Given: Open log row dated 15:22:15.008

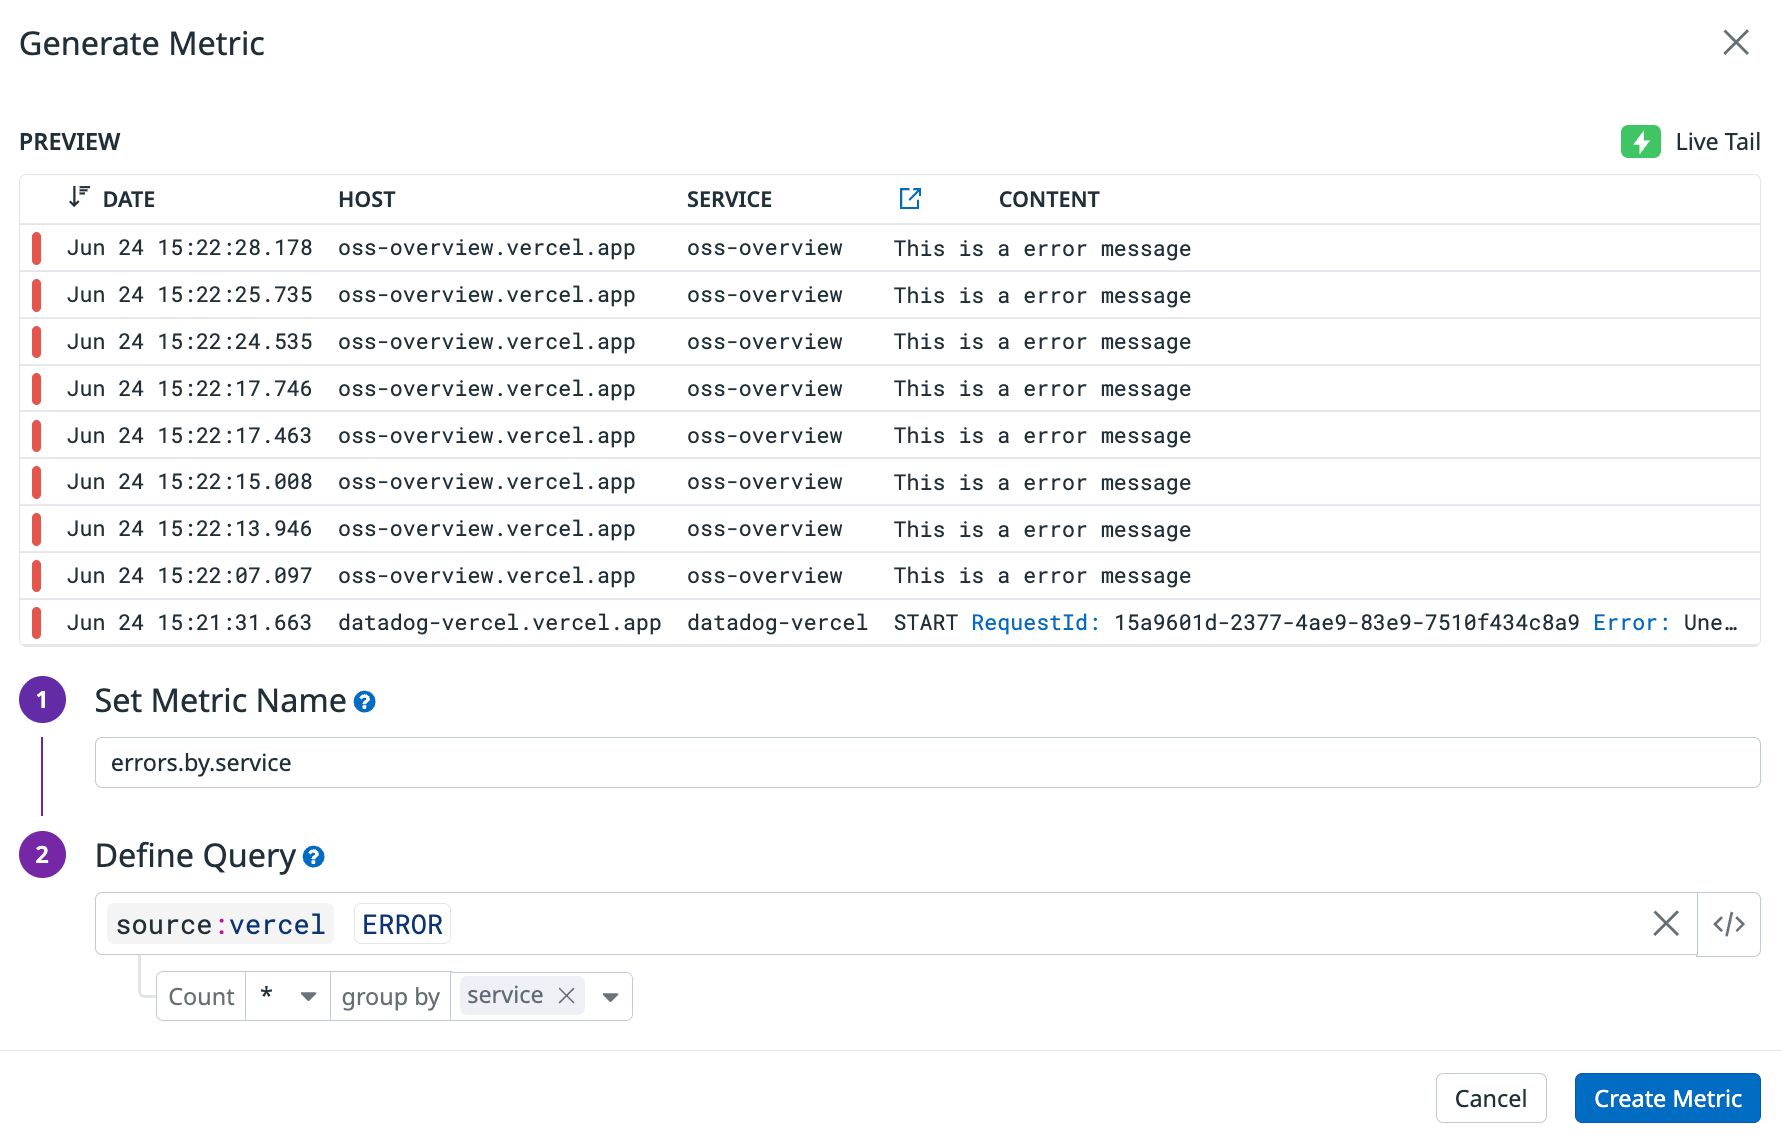Looking at the screenshot, I should click(890, 482).
